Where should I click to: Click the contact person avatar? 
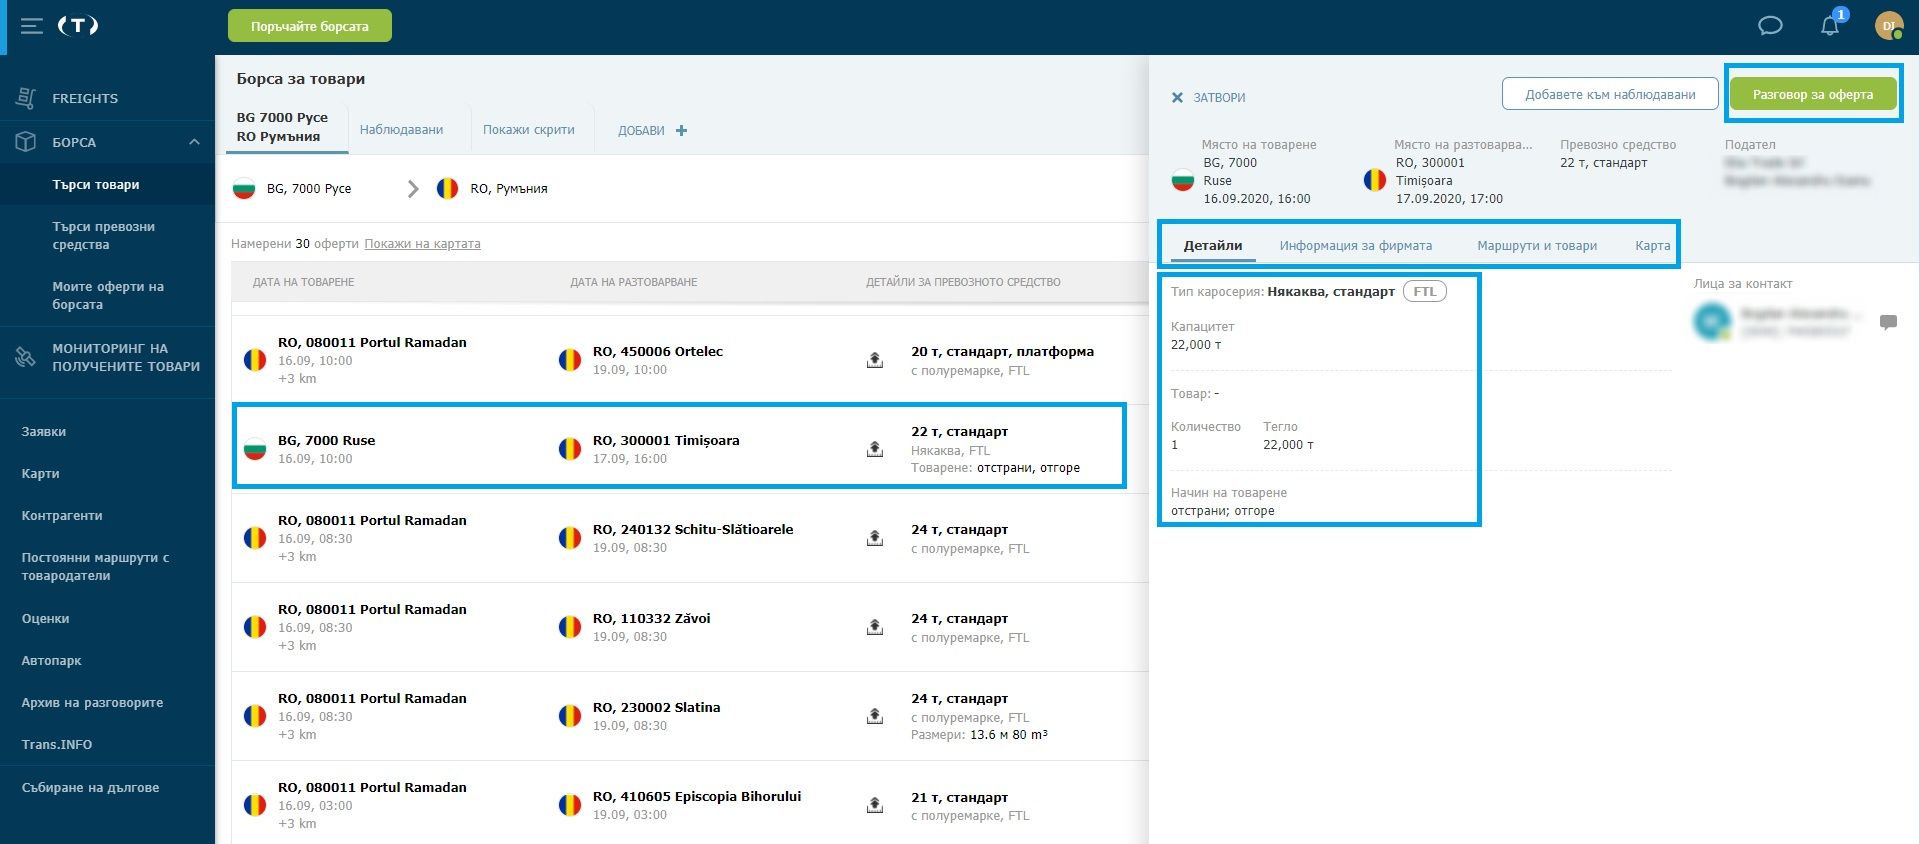pyautogui.click(x=1712, y=321)
